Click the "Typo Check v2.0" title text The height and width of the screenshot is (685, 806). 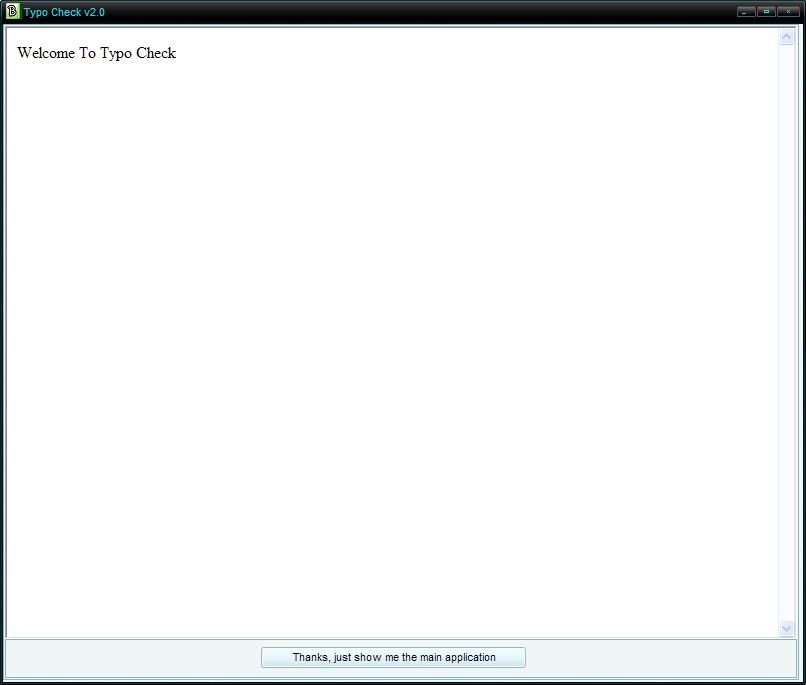(64, 12)
